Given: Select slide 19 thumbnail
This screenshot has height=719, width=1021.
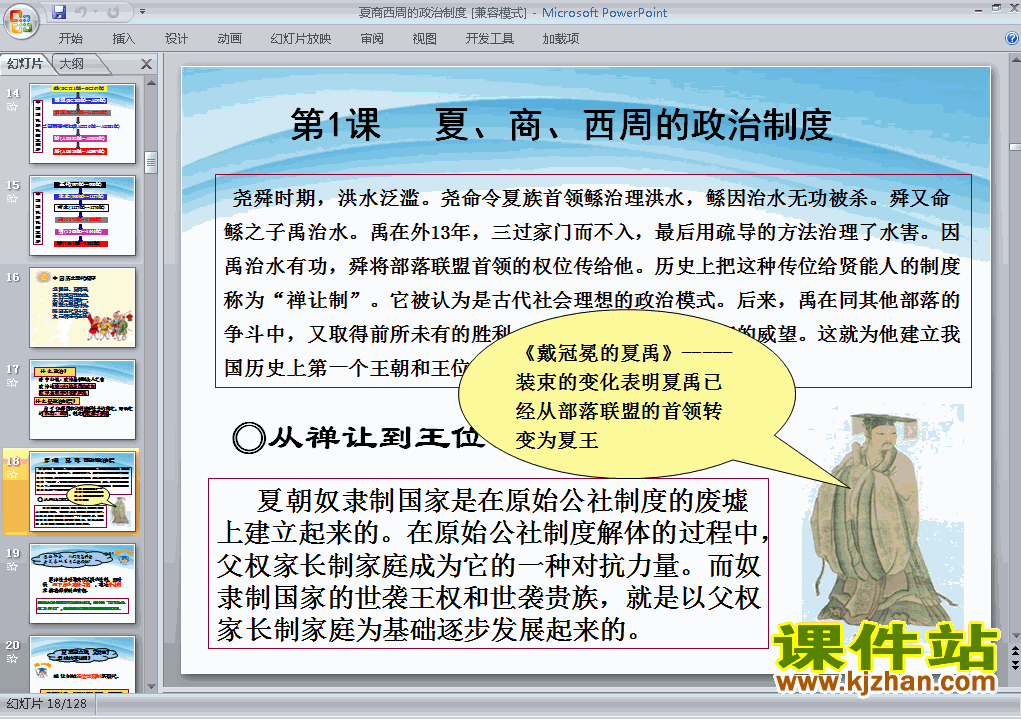Looking at the screenshot, I should coord(82,584).
